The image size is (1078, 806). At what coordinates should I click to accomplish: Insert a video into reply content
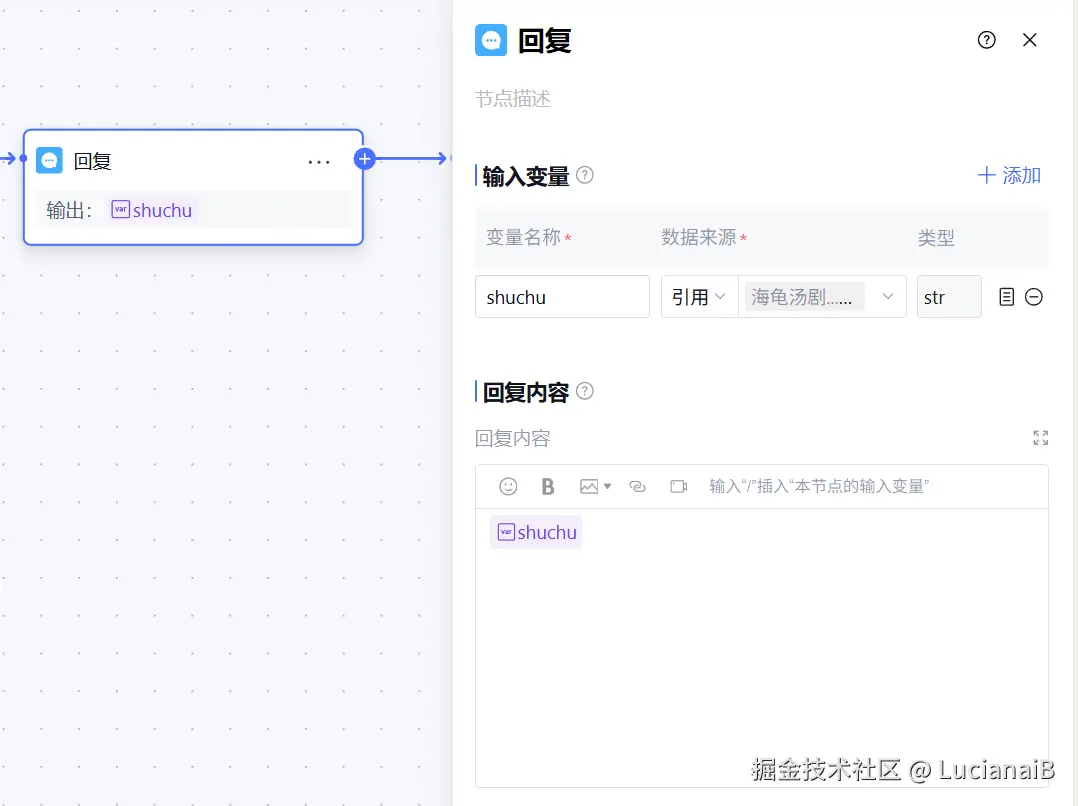coord(679,486)
